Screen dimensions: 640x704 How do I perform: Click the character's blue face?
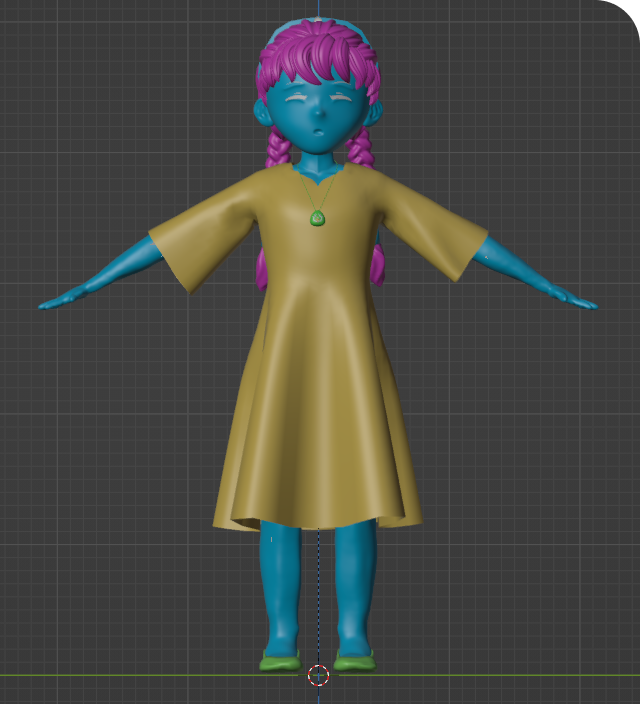click(x=318, y=118)
